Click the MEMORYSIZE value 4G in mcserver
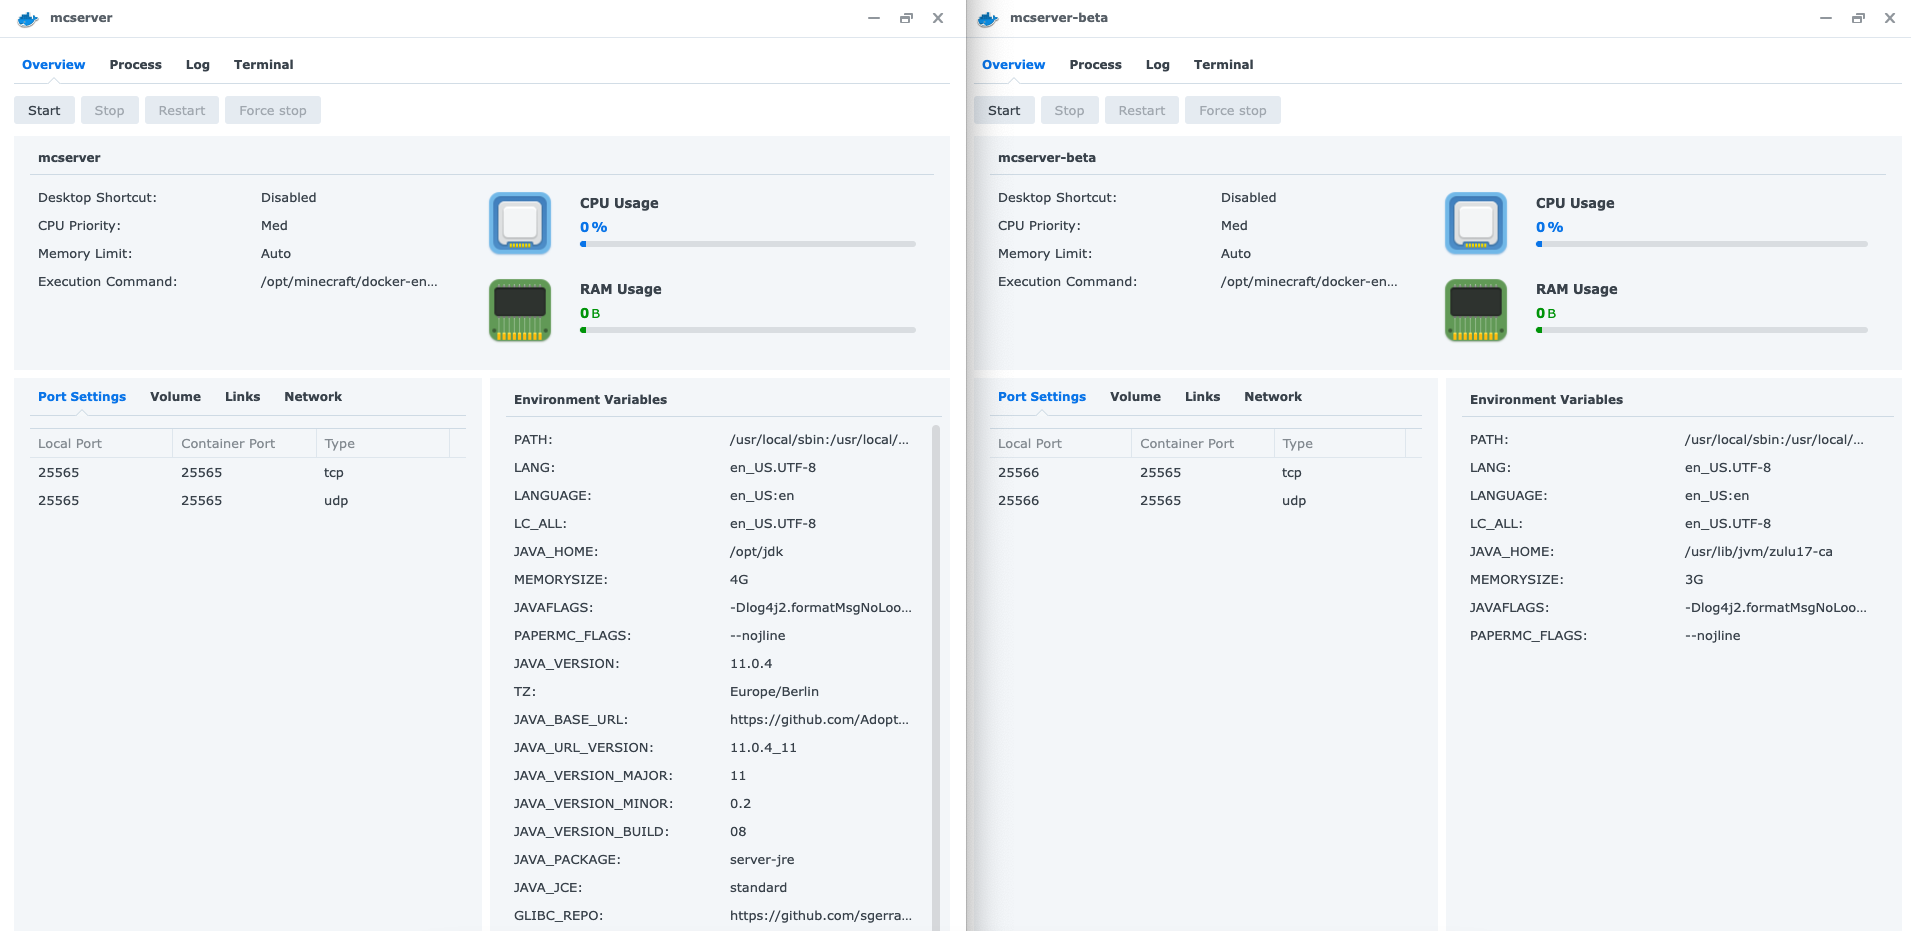Screen dimensions: 1911x931 739,580
